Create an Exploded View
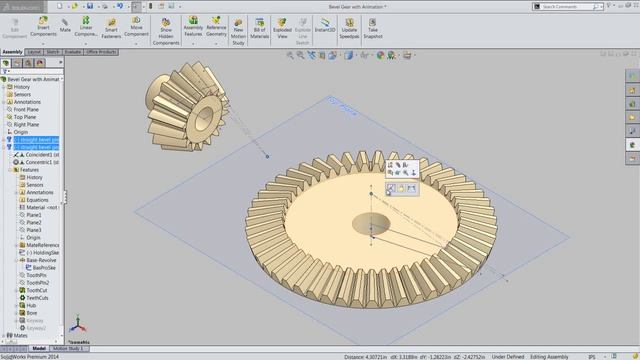640x360 pixels. (x=282, y=28)
